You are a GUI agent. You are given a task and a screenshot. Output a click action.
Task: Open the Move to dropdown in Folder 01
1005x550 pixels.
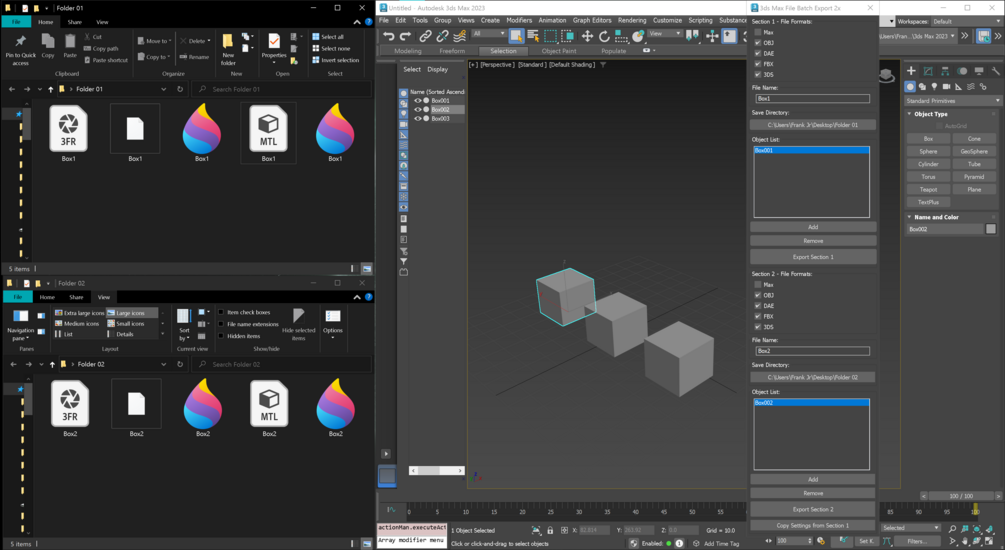pyautogui.click(x=154, y=41)
